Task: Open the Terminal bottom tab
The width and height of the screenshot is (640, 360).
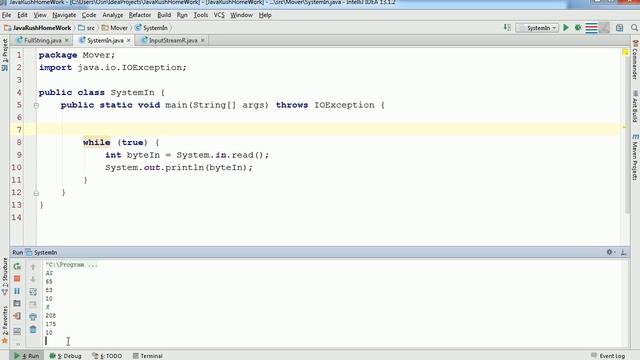Action: (x=148, y=356)
